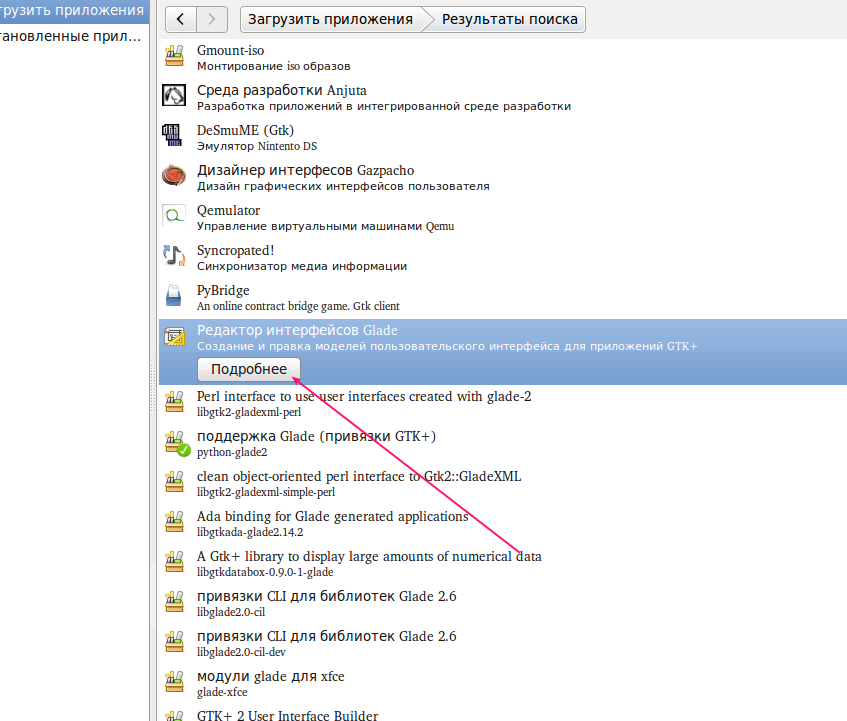This screenshot has height=721, width=847.
Task: Click the PyBridge icon
Action: pyautogui.click(x=173, y=295)
